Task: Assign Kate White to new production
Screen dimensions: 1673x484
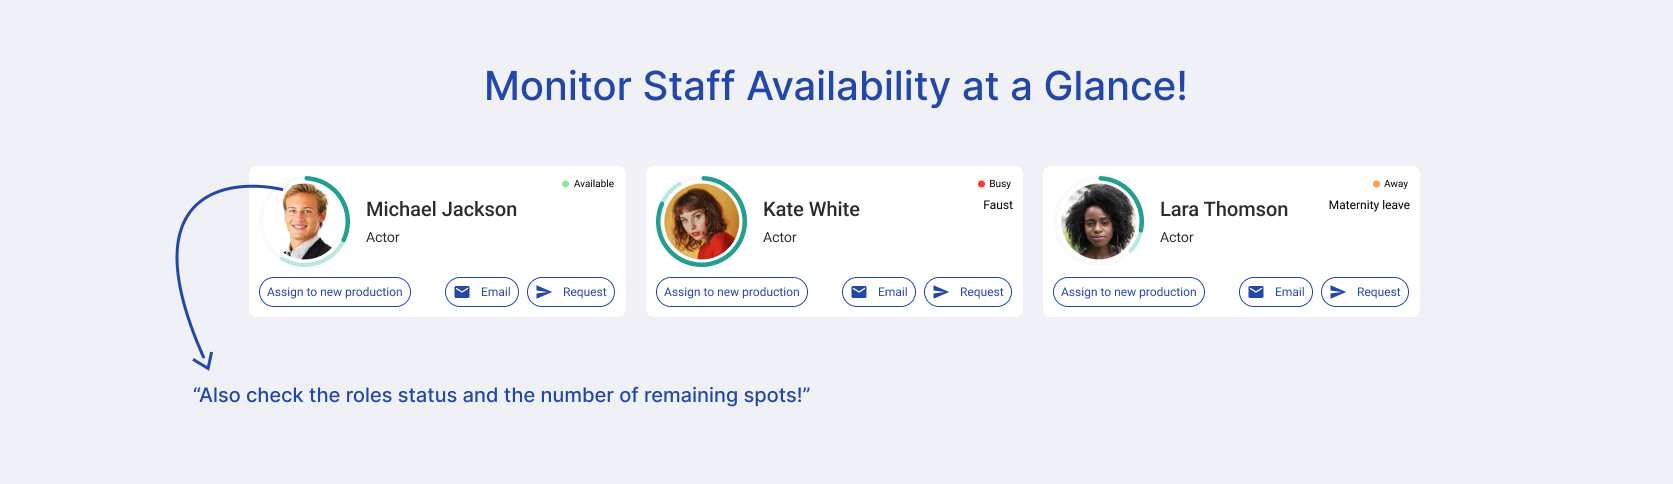Action: [x=732, y=292]
